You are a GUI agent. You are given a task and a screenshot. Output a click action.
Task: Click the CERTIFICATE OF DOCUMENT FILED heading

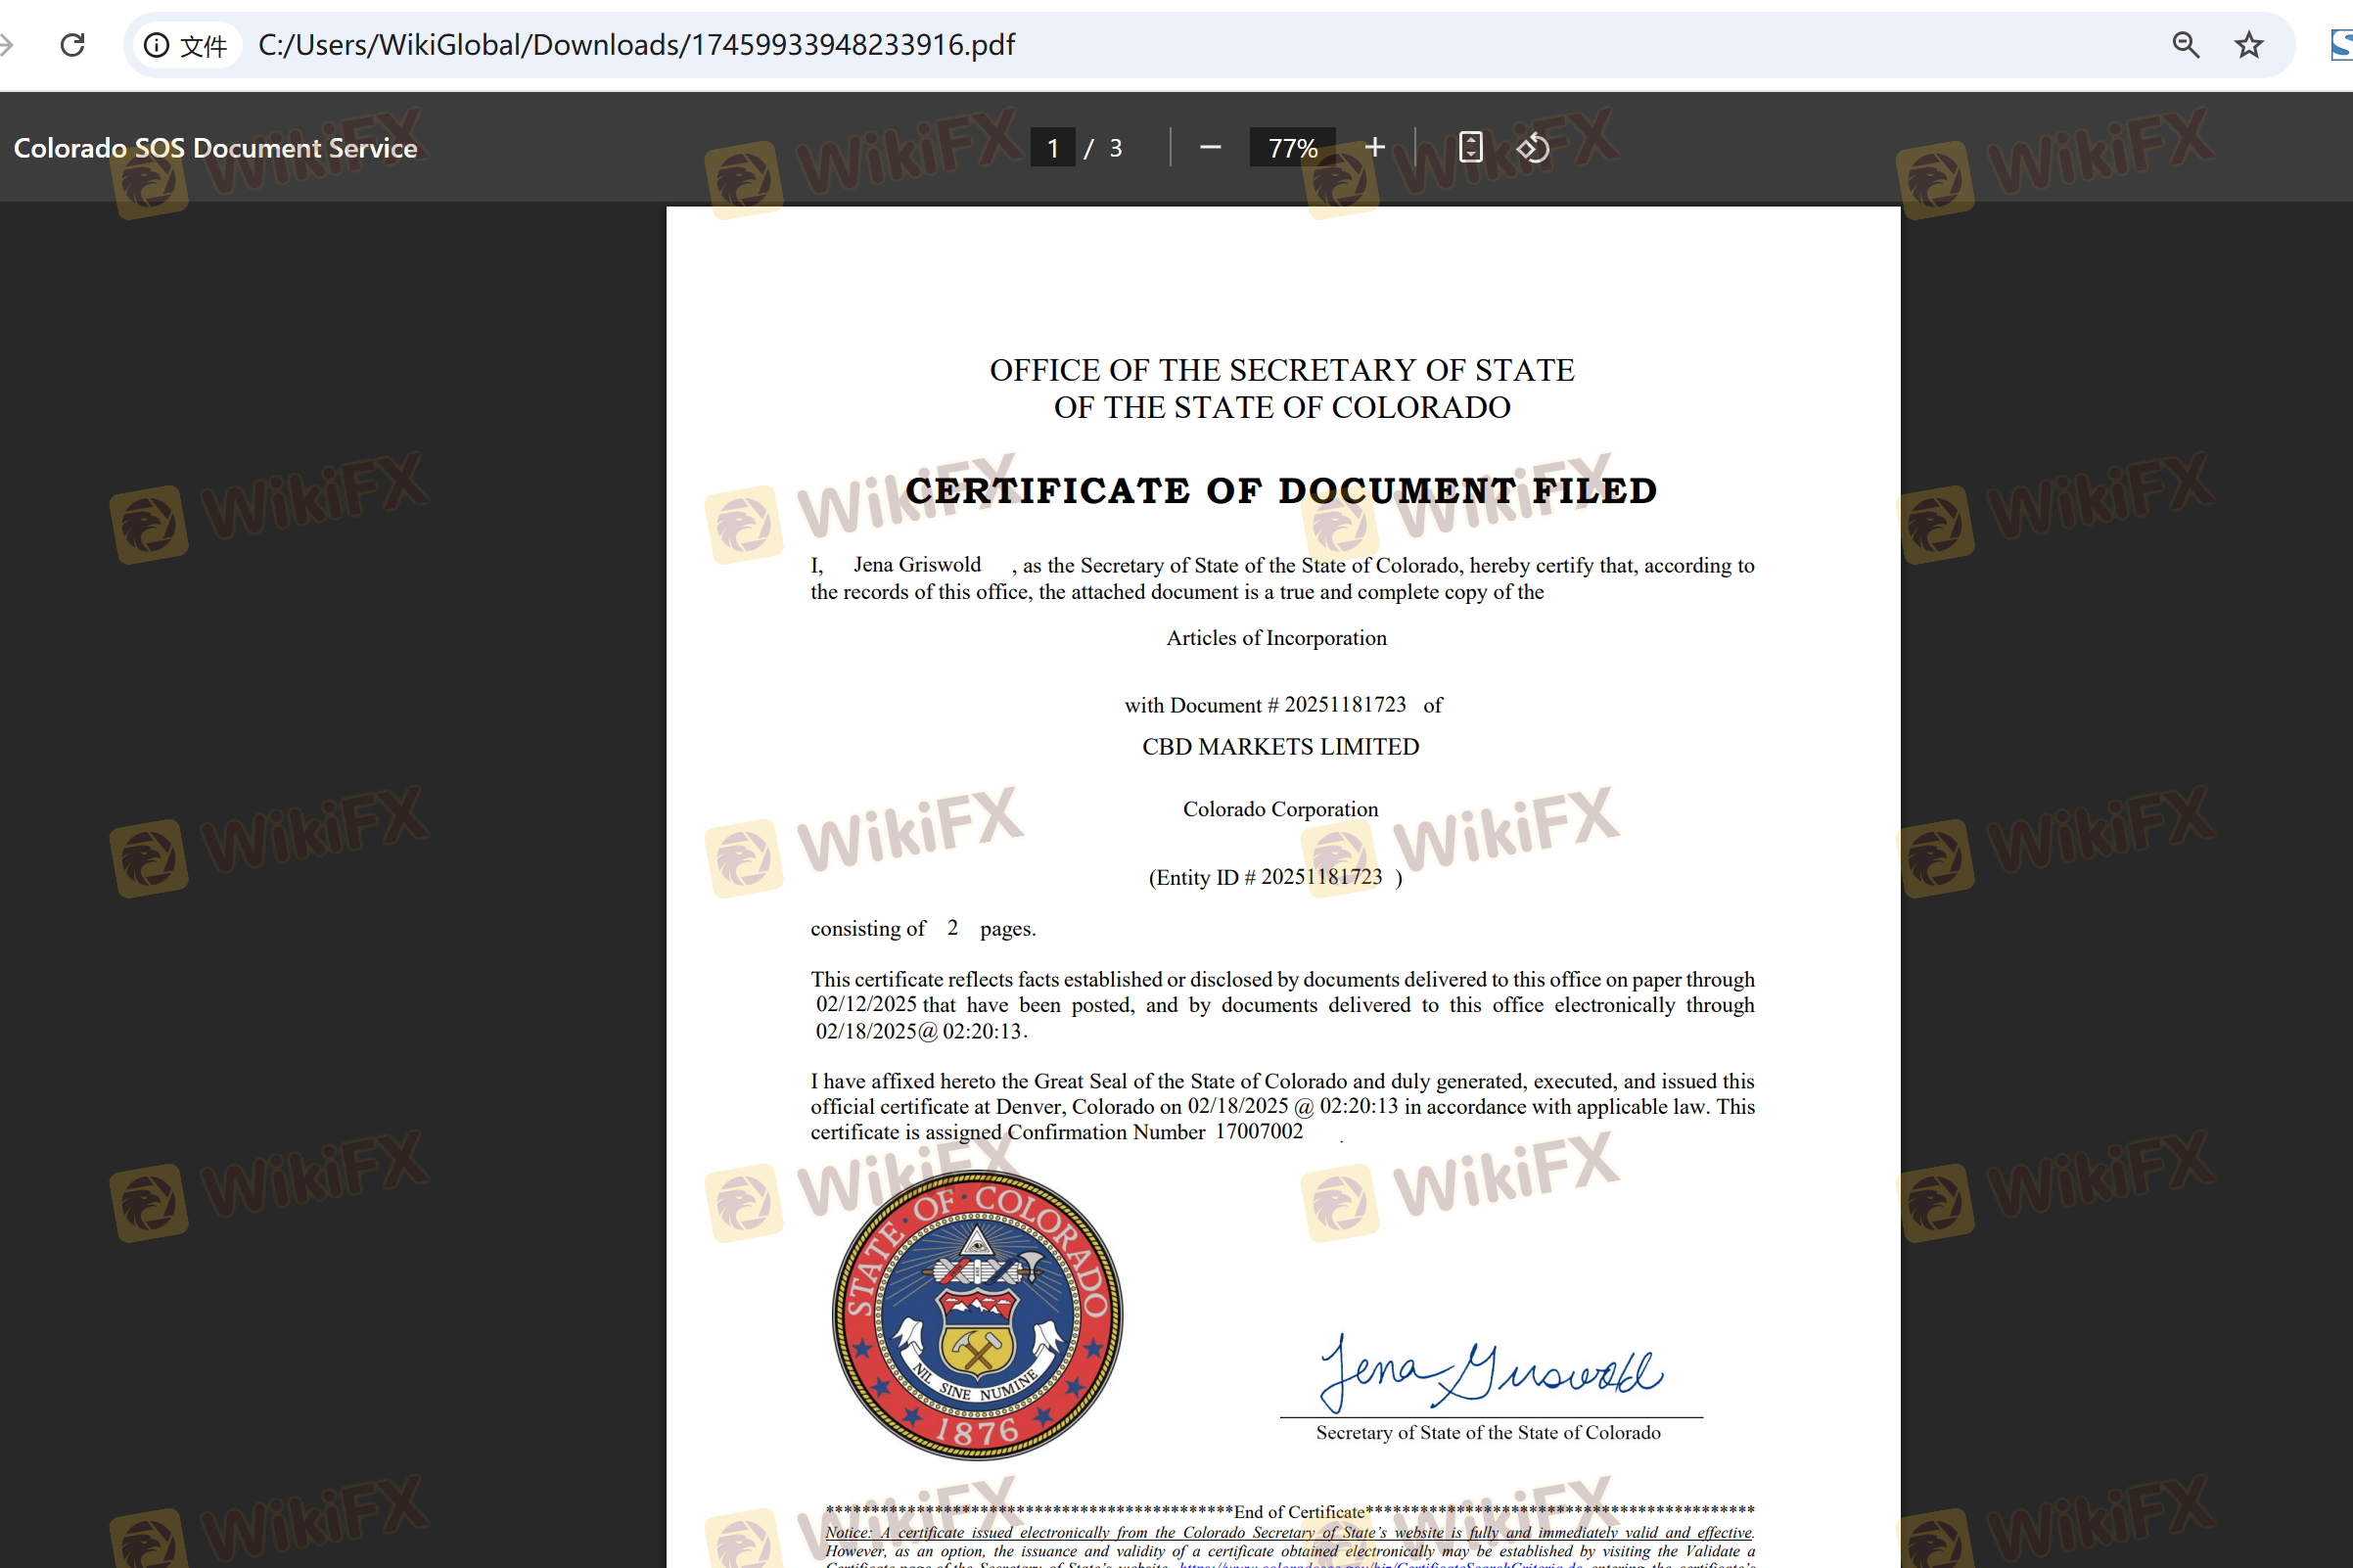[1281, 490]
